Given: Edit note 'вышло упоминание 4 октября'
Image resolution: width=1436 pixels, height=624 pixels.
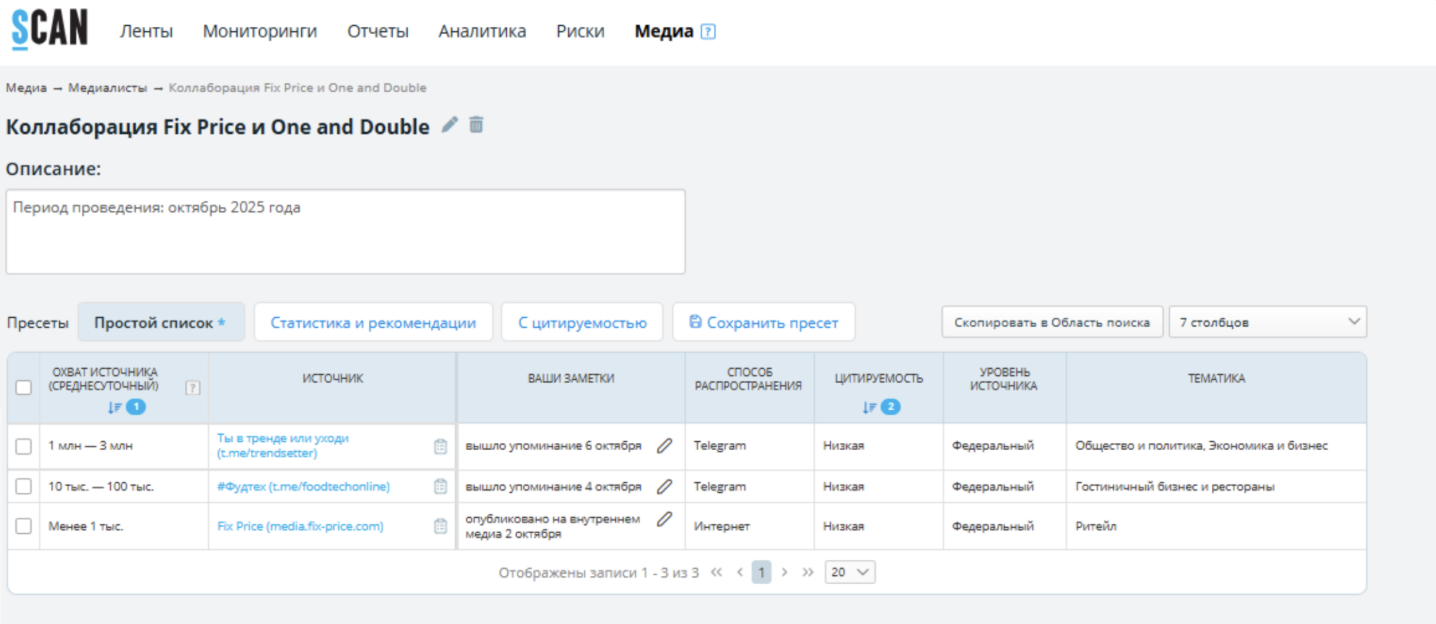Looking at the screenshot, I should [x=664, y=487].
